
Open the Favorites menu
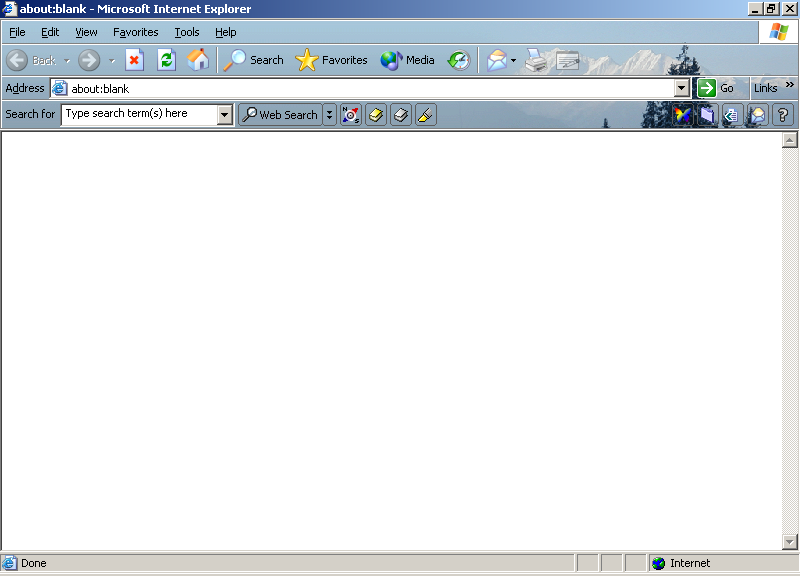click(136, 32)
